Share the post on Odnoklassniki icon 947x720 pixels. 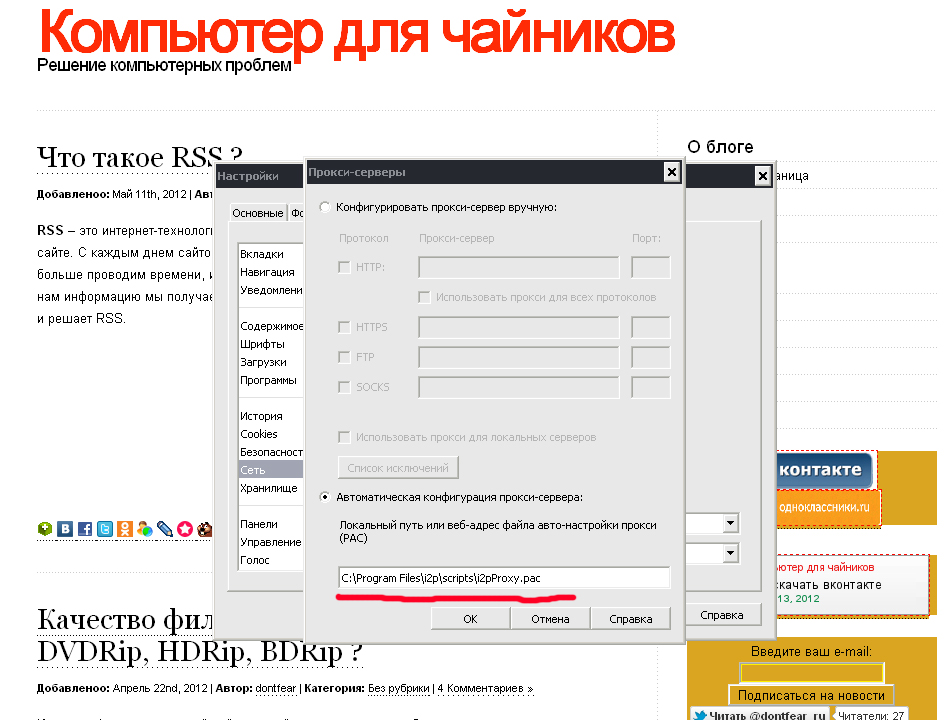coord(124,529)
